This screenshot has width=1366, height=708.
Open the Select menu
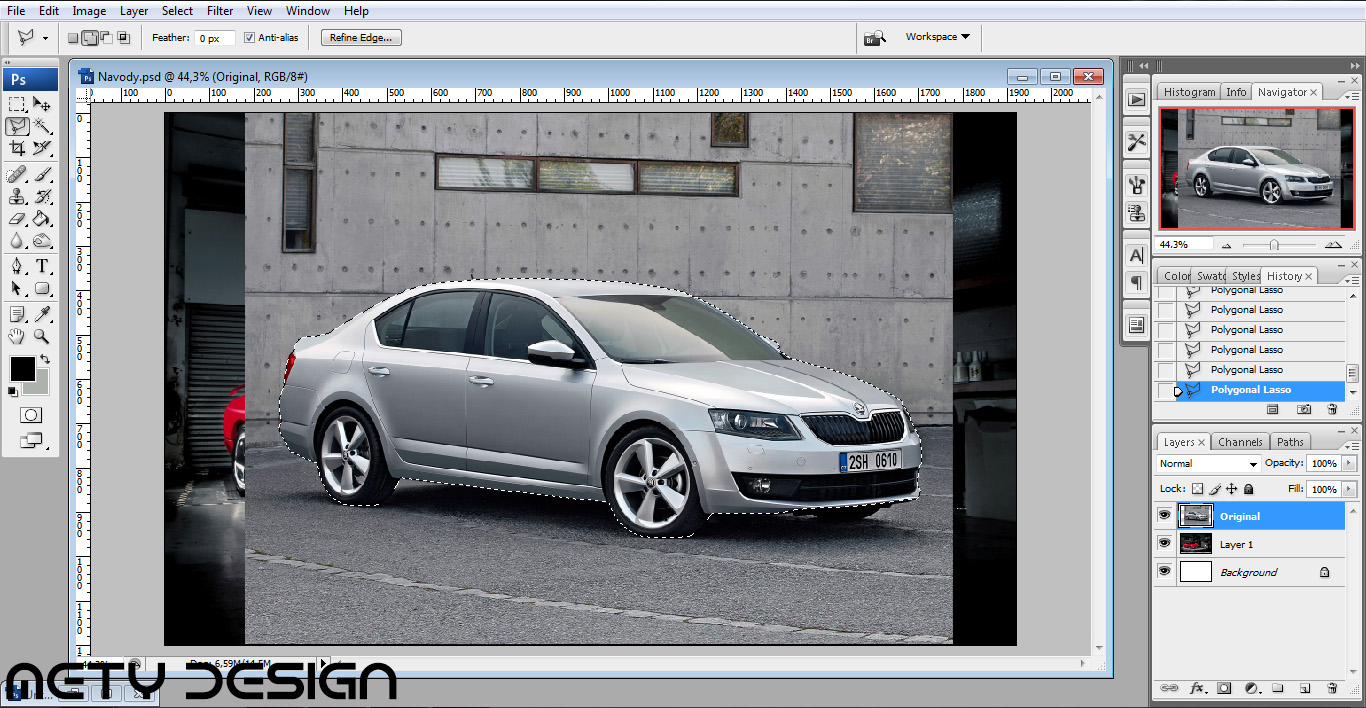(177, 11)
